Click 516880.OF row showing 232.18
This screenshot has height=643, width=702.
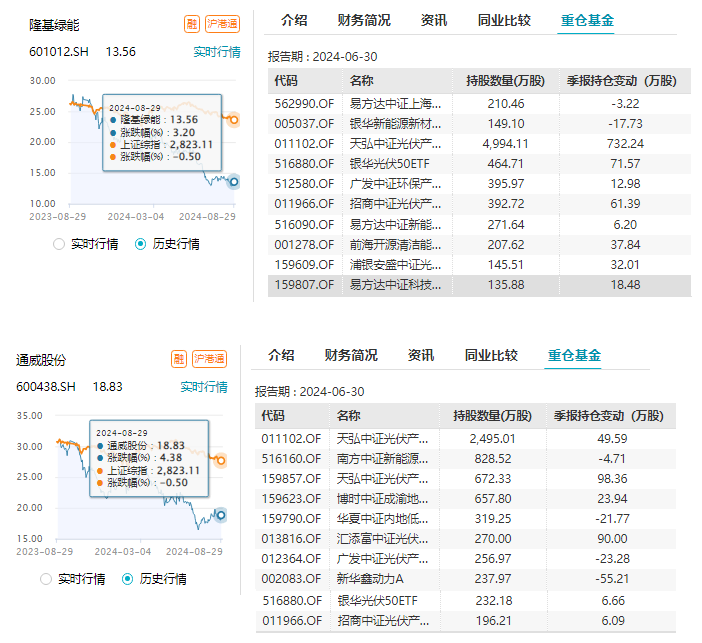pos(466,600)
